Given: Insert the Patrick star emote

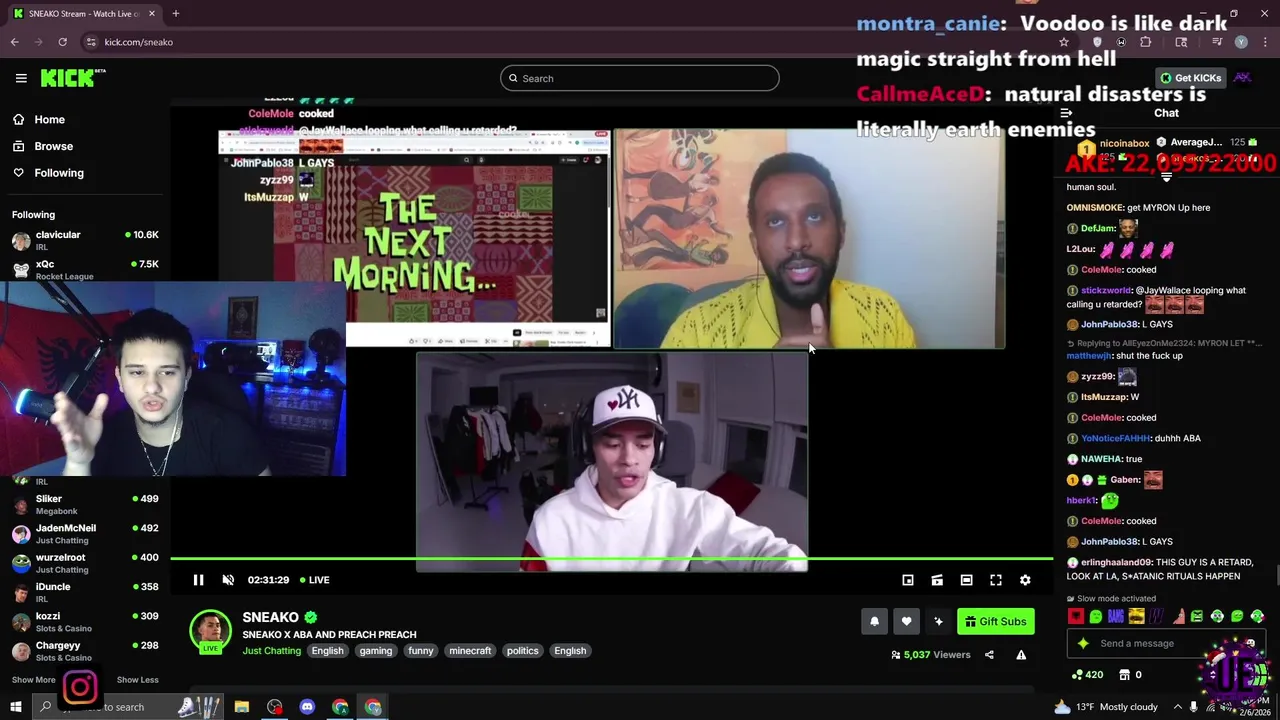Looking at the screenshot, I should 1177,616.
